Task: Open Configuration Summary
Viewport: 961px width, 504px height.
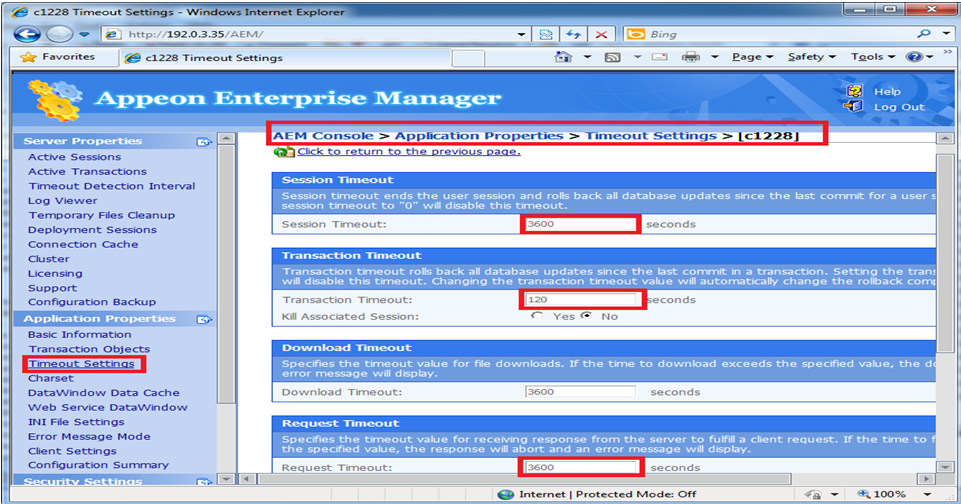Action: [98, 465]
